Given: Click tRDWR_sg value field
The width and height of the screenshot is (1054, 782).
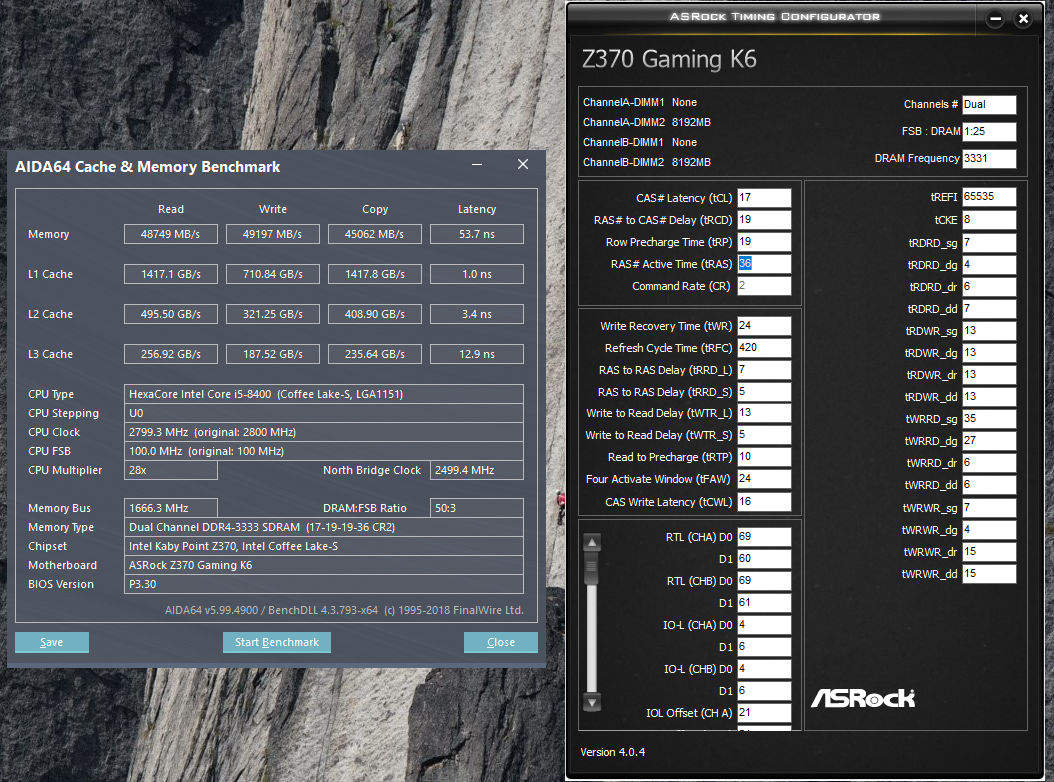Looking at the screenshot, I should [x=989, y=331].
